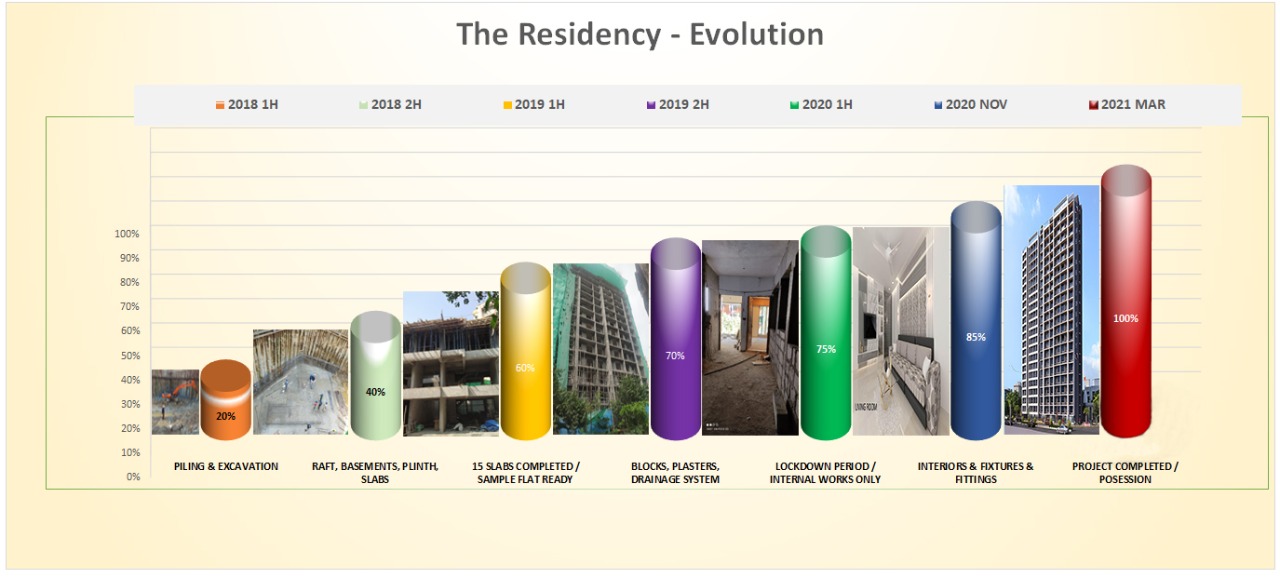Click the red 2021 MAR legend marker
The width and height of the screenshot is (1280, 578).
[x=1094, y=105]
